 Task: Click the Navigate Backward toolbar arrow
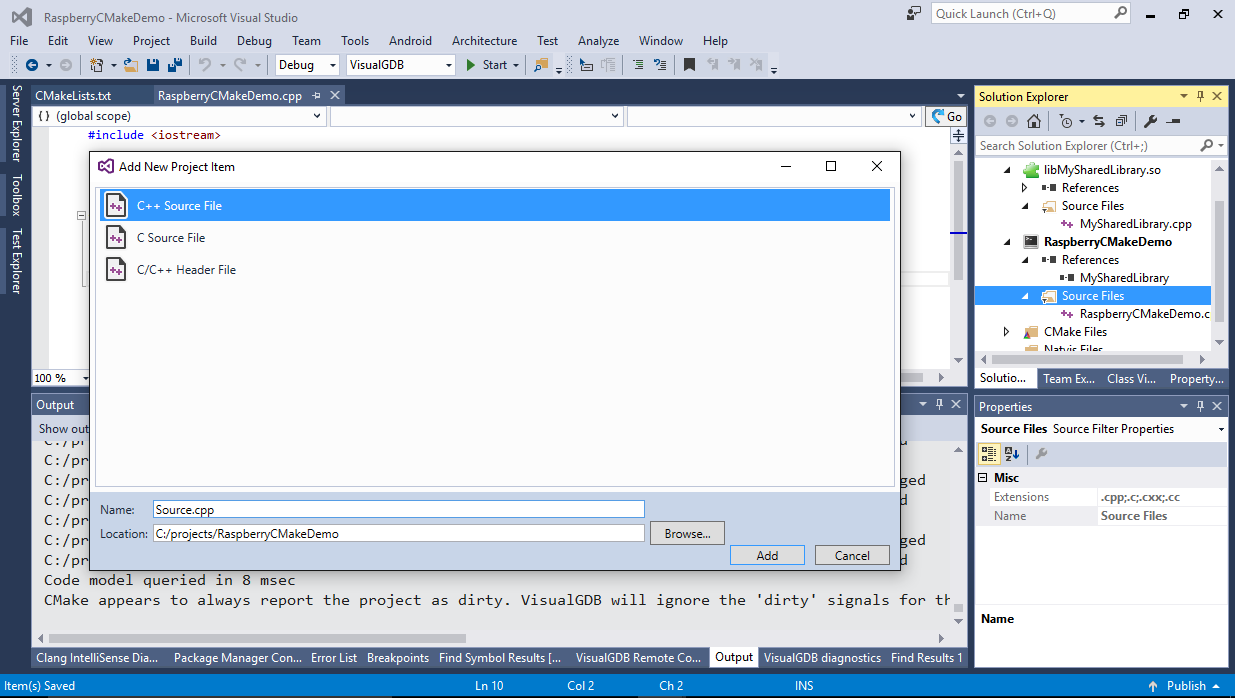click(x=31, y=65)
